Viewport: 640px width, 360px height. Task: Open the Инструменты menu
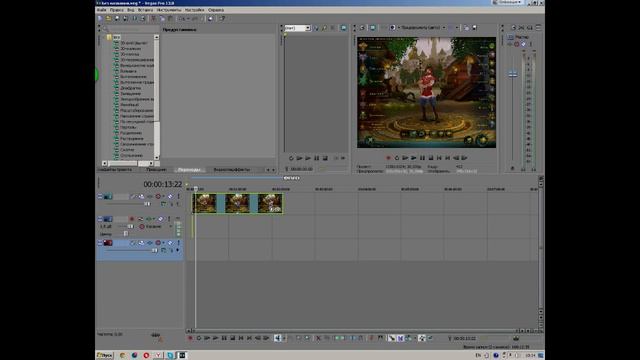[169, 10]
